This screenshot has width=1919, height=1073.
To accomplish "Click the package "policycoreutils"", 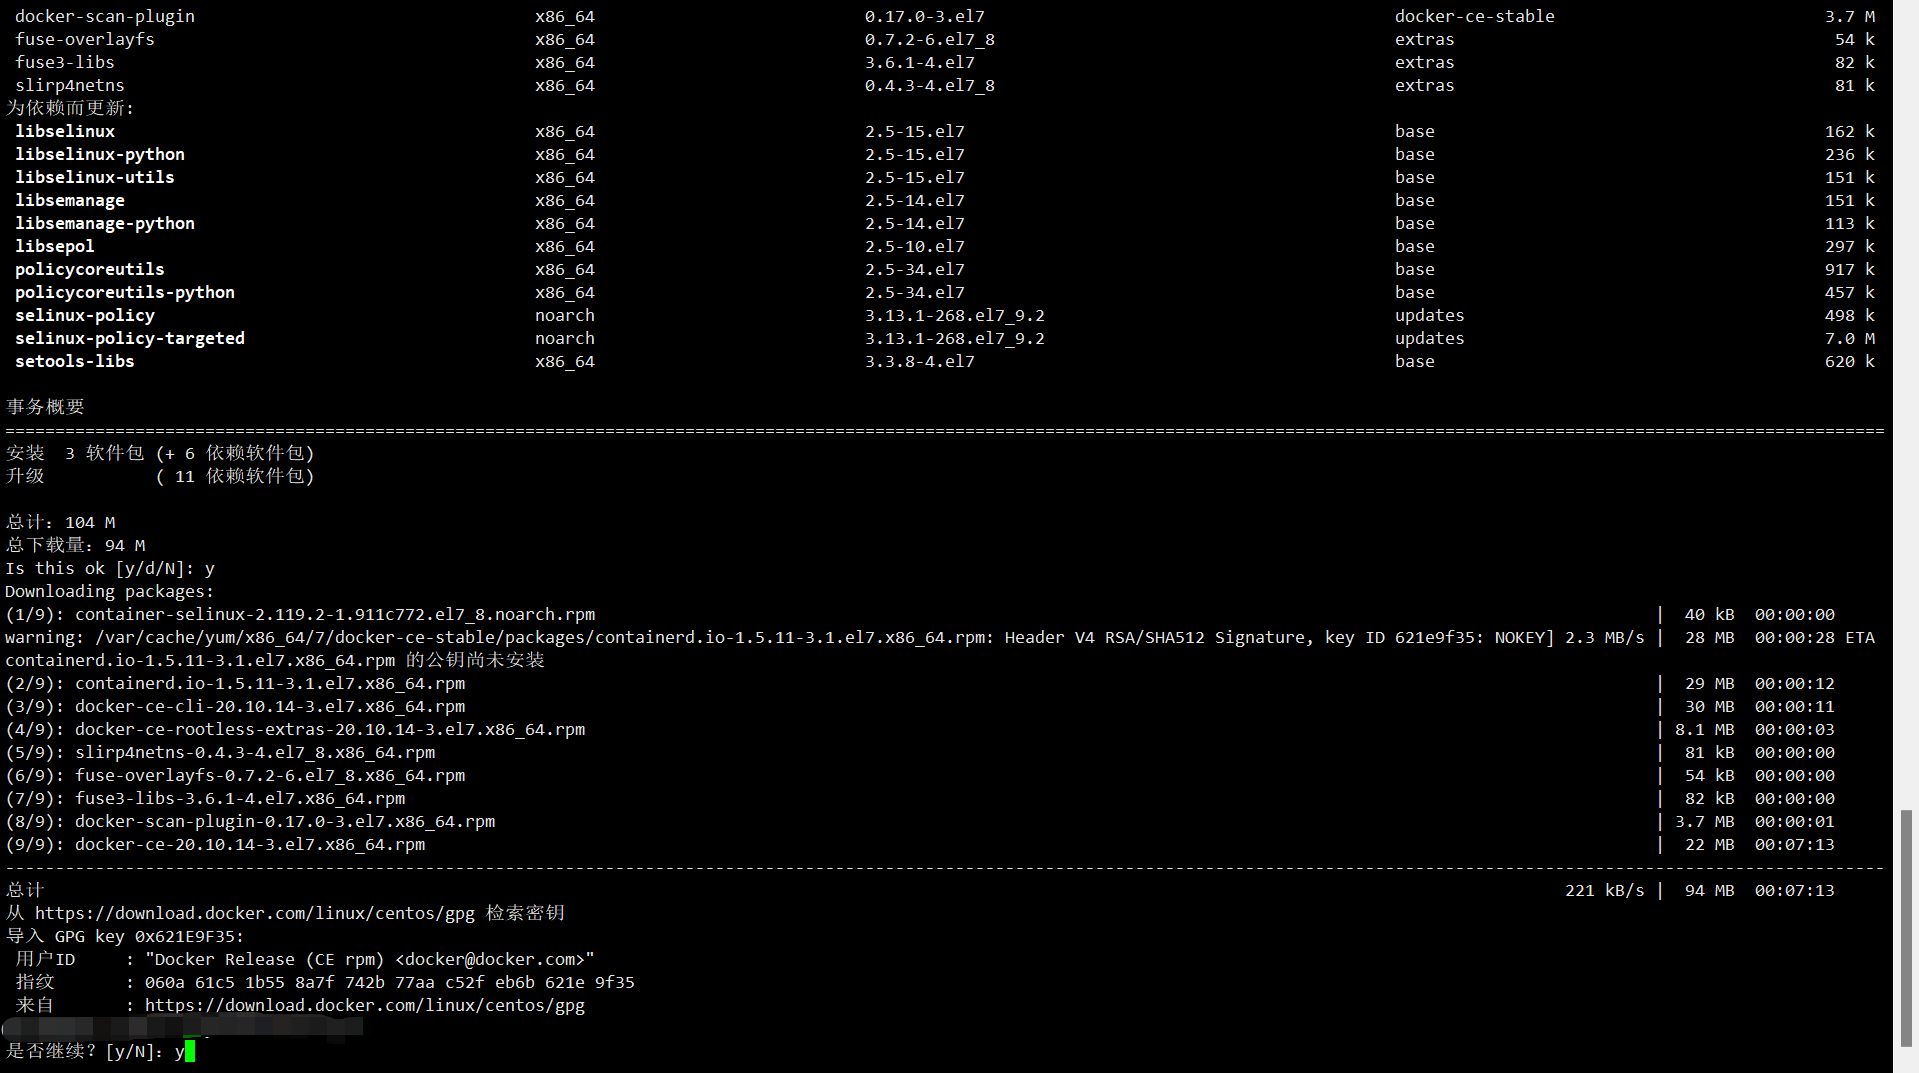I will pos(90,269).
